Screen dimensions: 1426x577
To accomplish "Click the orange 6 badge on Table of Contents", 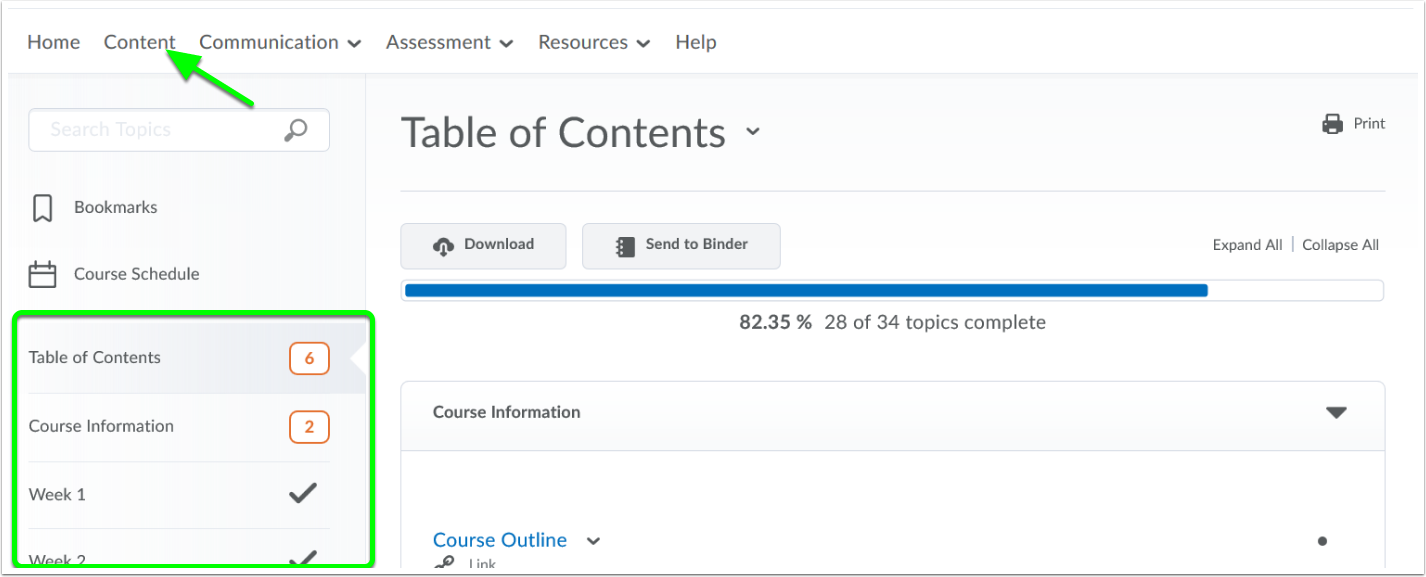I will coord(309,358).
